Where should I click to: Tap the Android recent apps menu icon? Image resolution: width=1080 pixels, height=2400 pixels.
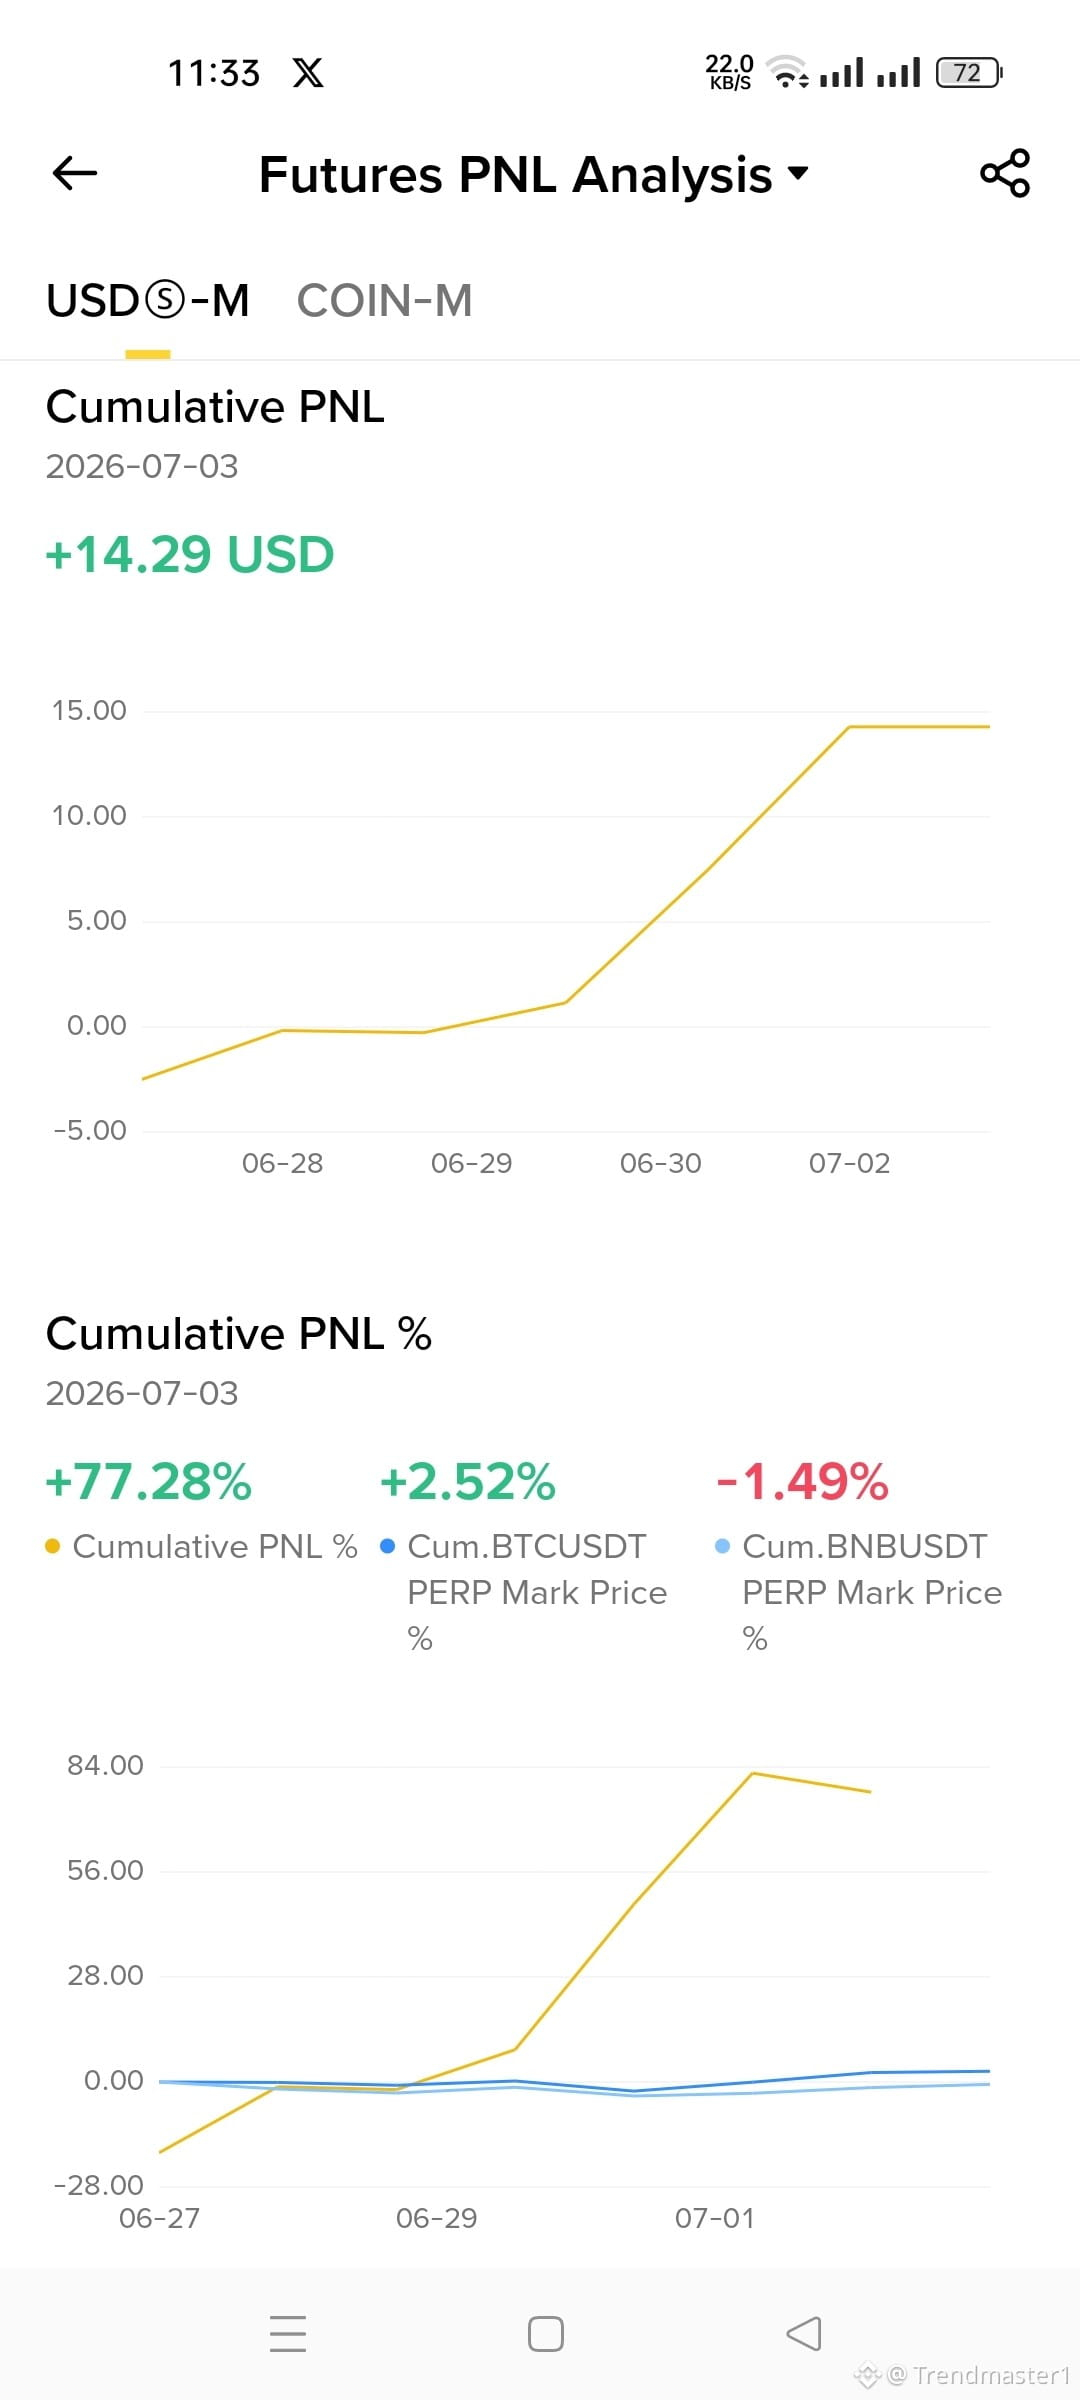pyautogui.click(x=288, y=2333)
